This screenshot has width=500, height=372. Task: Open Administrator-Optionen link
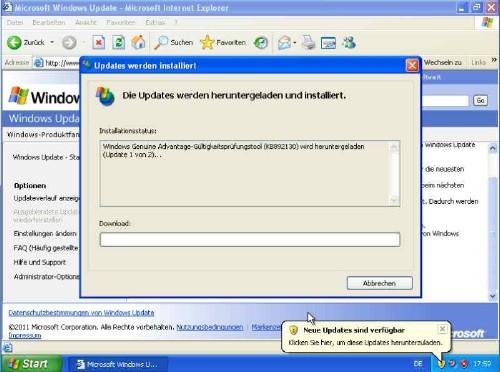tap(46, 277)
